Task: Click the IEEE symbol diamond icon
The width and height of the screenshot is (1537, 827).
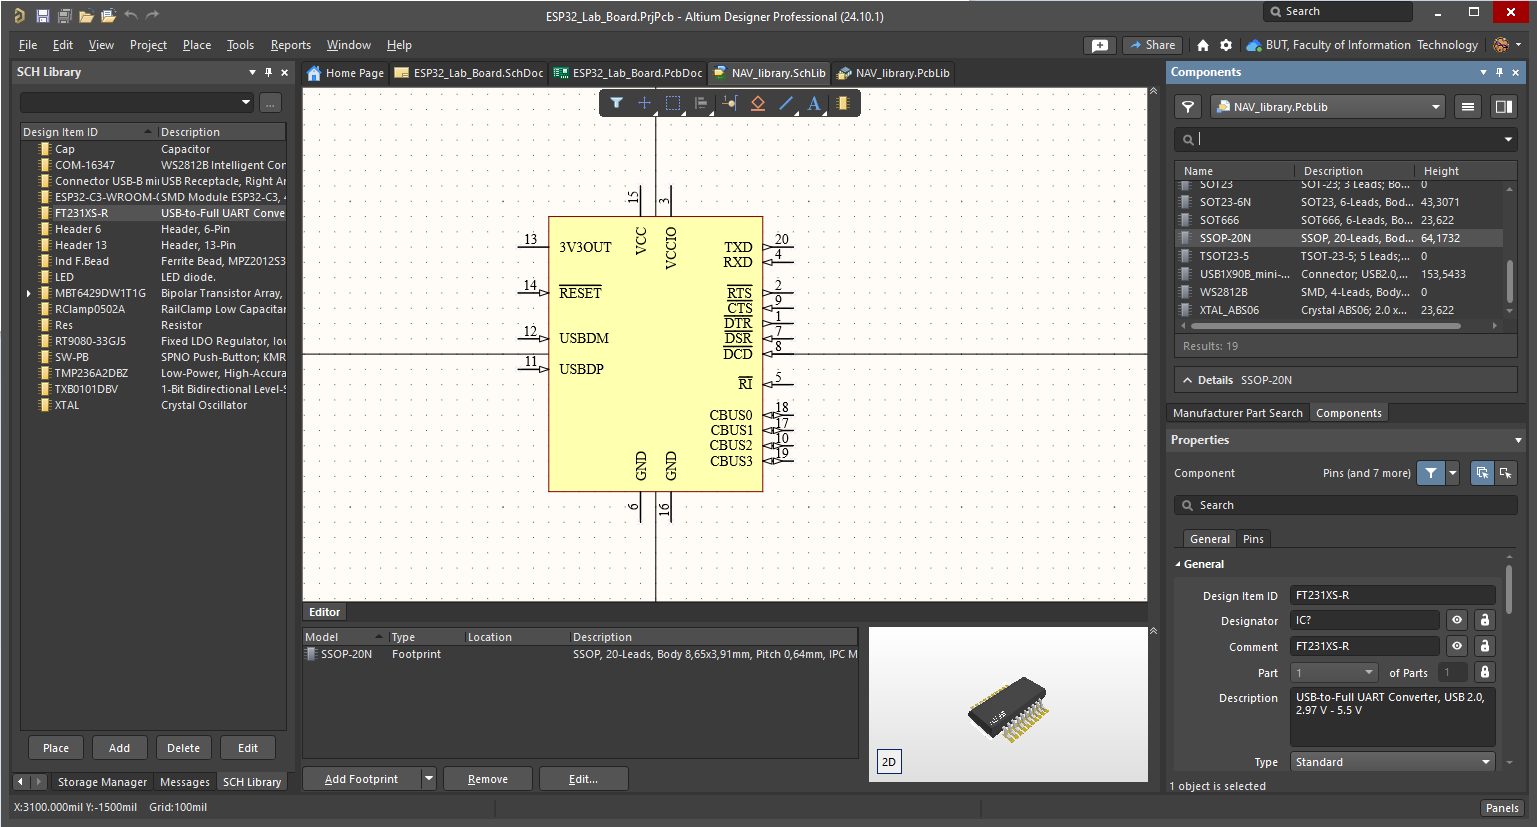Action: (758, 103)
